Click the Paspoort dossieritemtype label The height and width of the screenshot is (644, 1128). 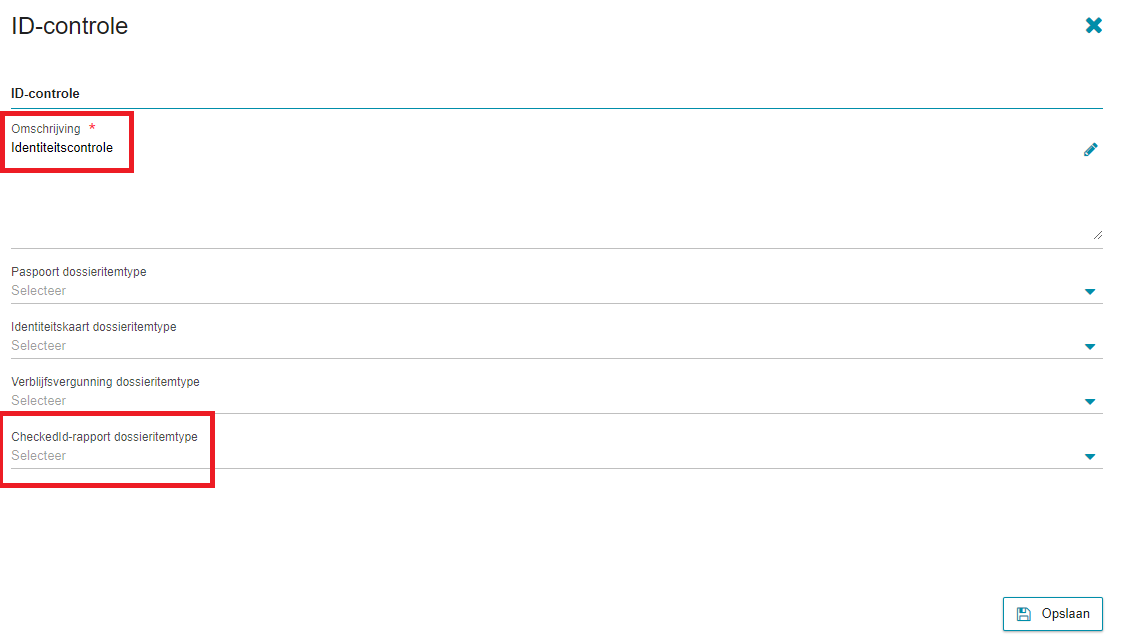[x=79, y=272]
